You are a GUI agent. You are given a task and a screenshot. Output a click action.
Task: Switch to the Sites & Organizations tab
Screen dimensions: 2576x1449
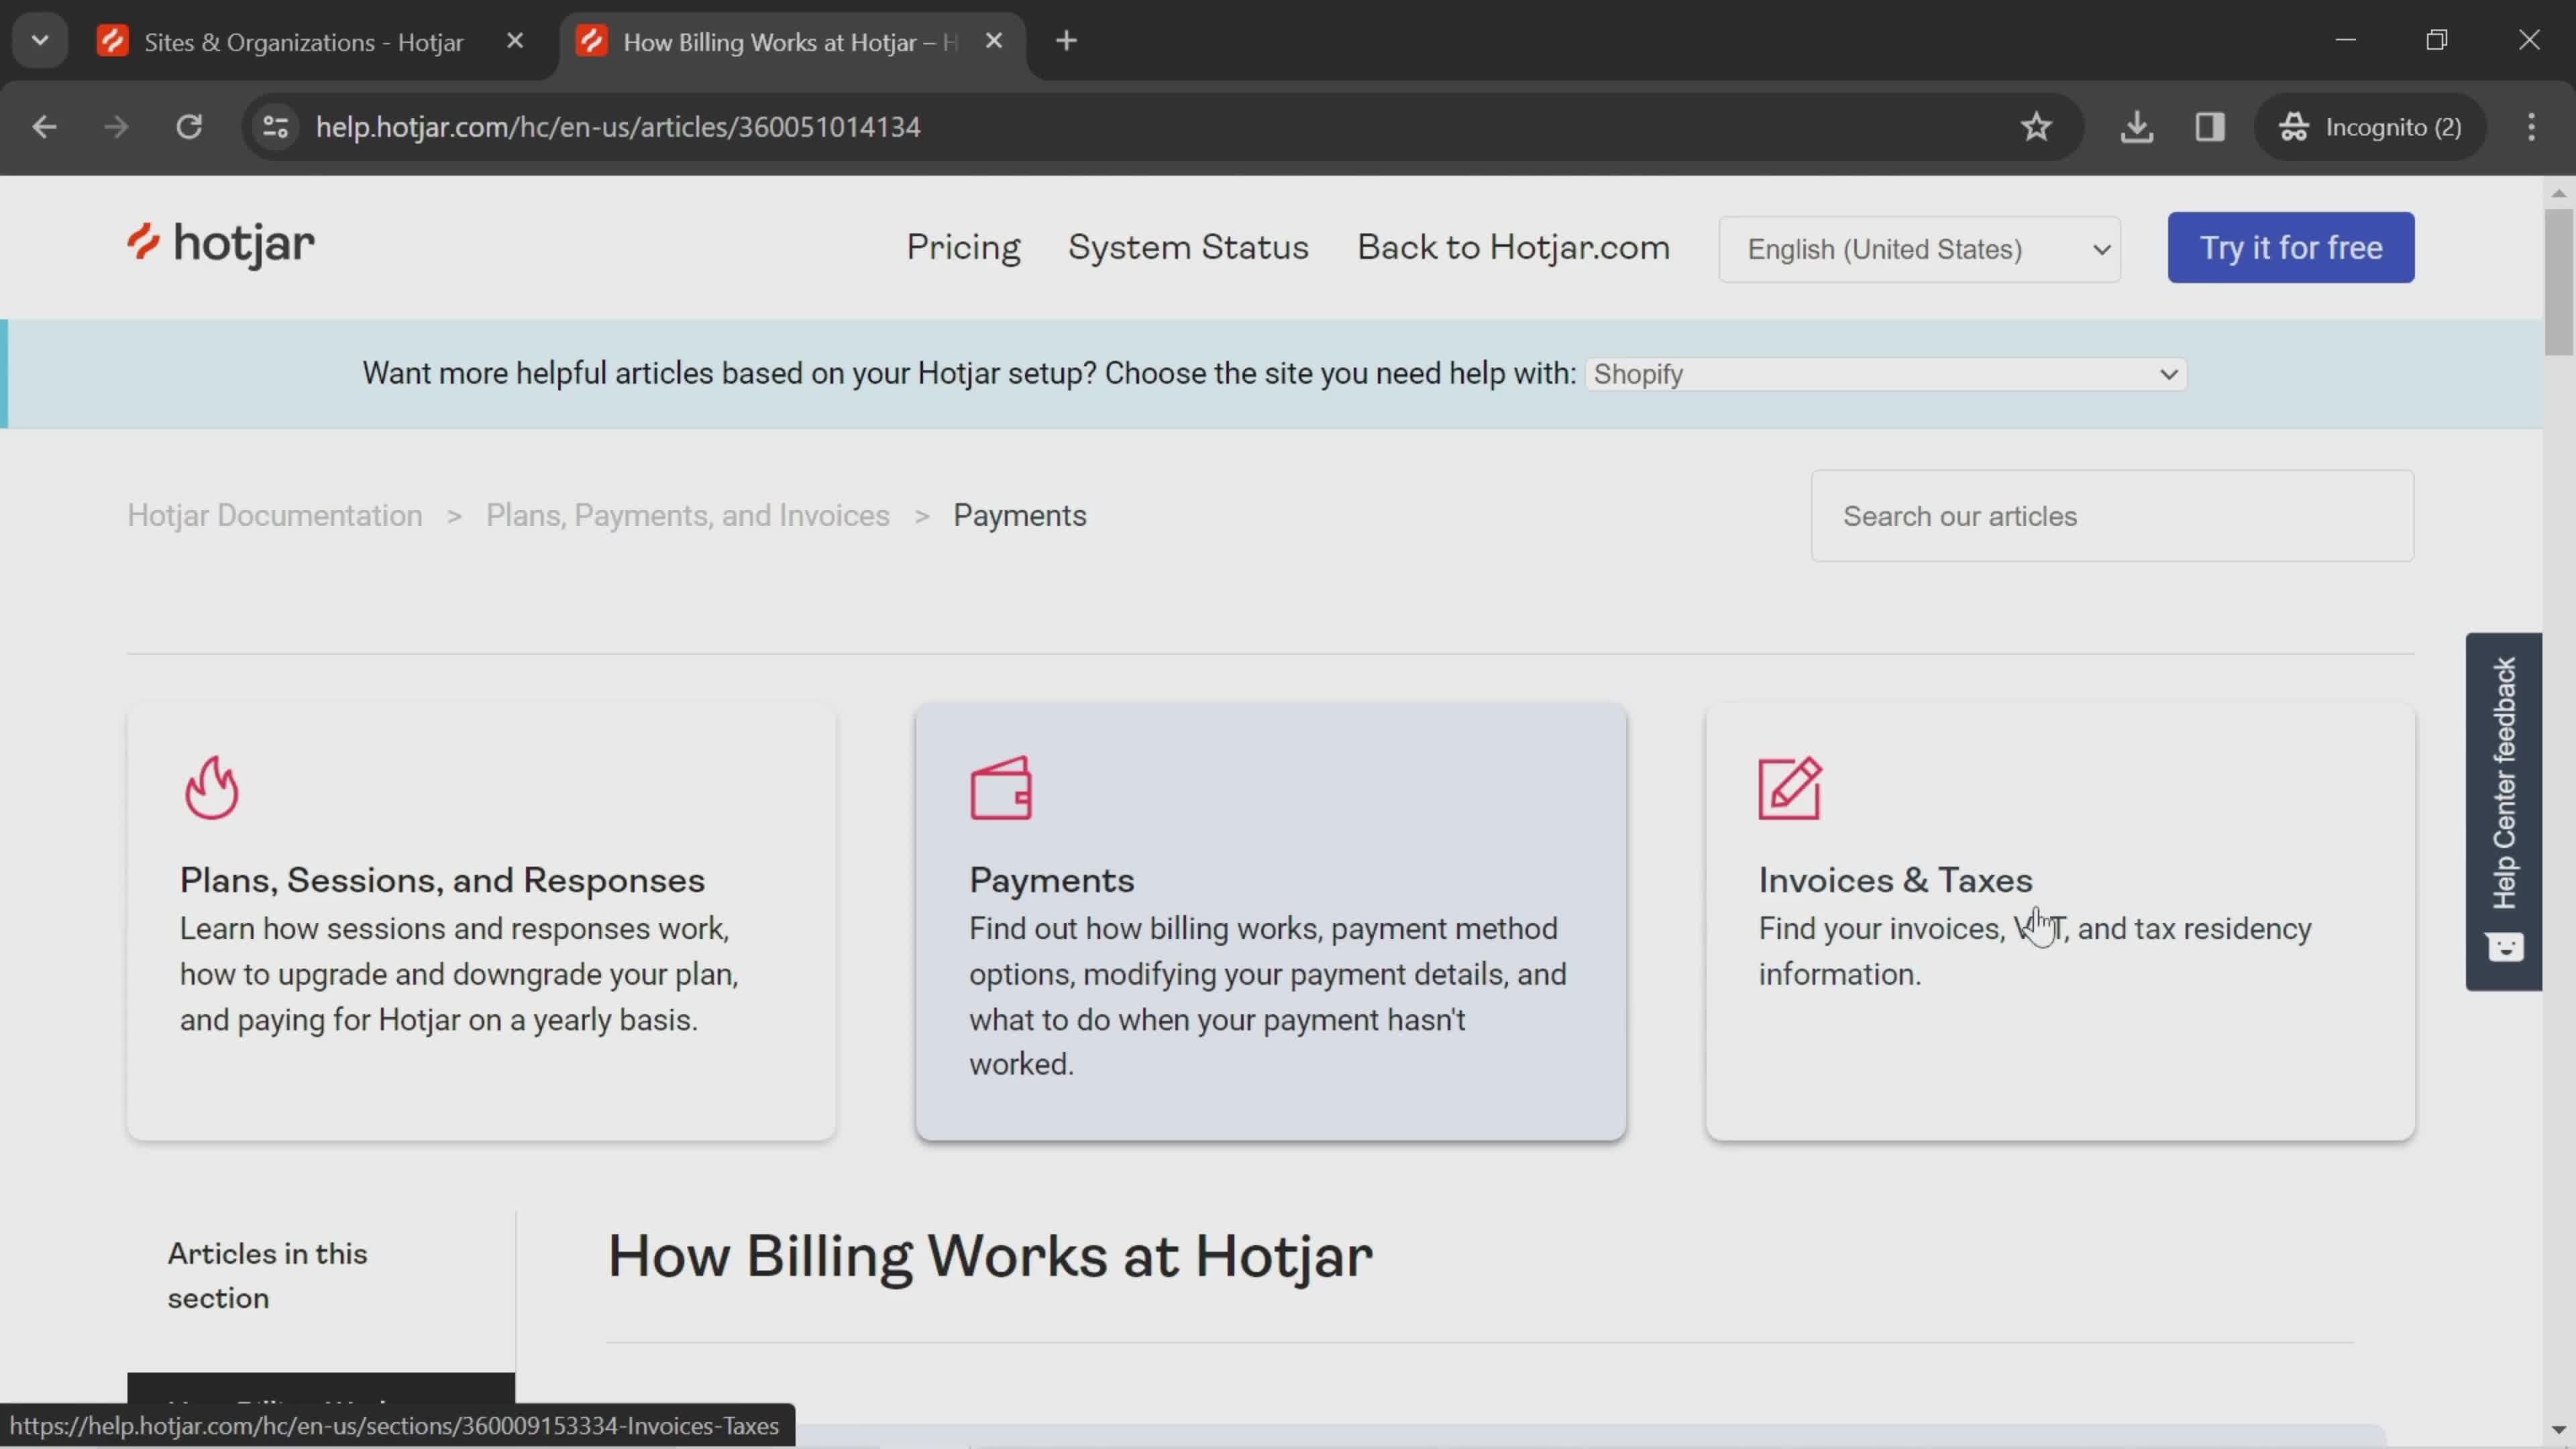304,42
